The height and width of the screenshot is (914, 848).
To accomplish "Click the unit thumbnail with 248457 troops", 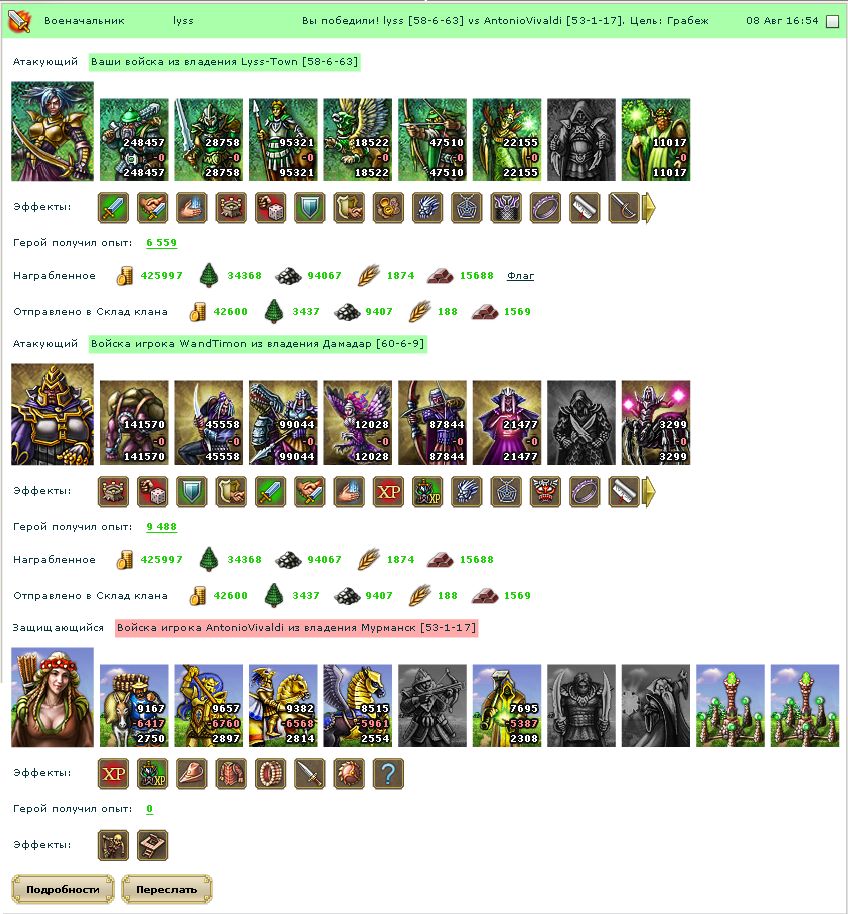I will (x=134, y=140).
